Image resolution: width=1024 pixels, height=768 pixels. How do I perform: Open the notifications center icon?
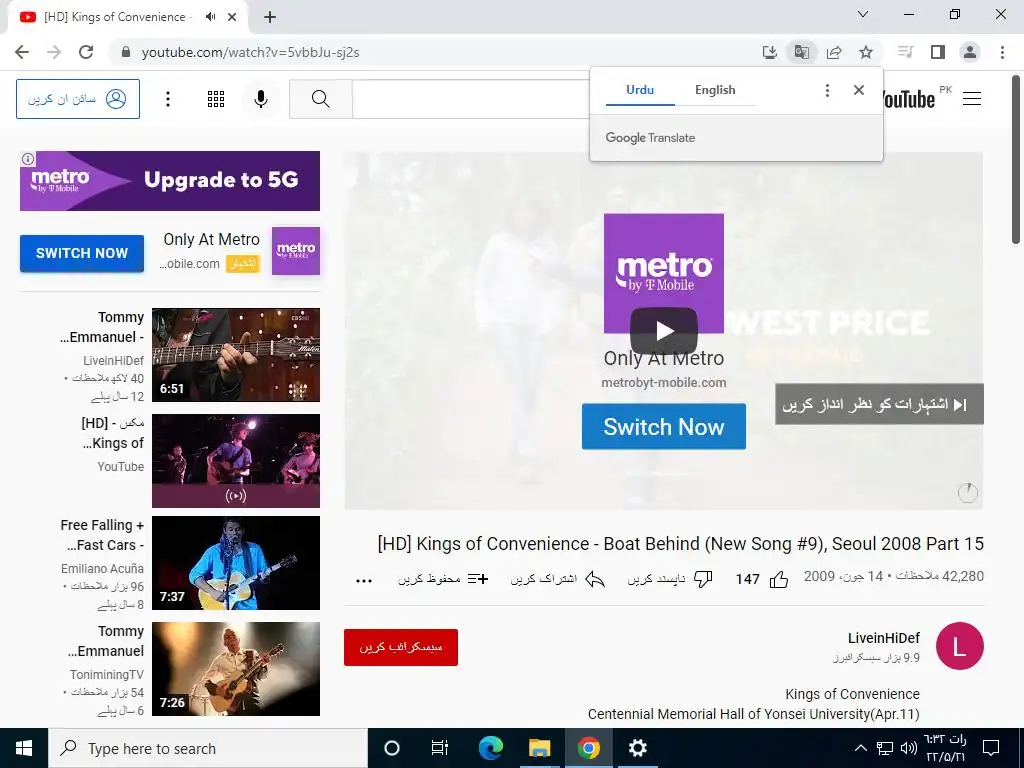tap(991, 748)
